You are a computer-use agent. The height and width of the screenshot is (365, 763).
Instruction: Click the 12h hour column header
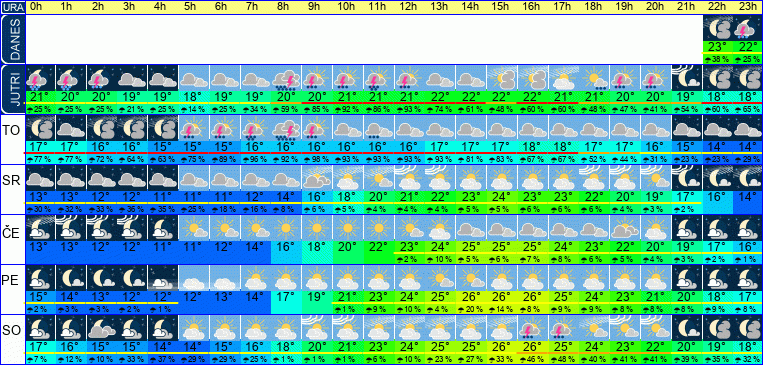409,7
